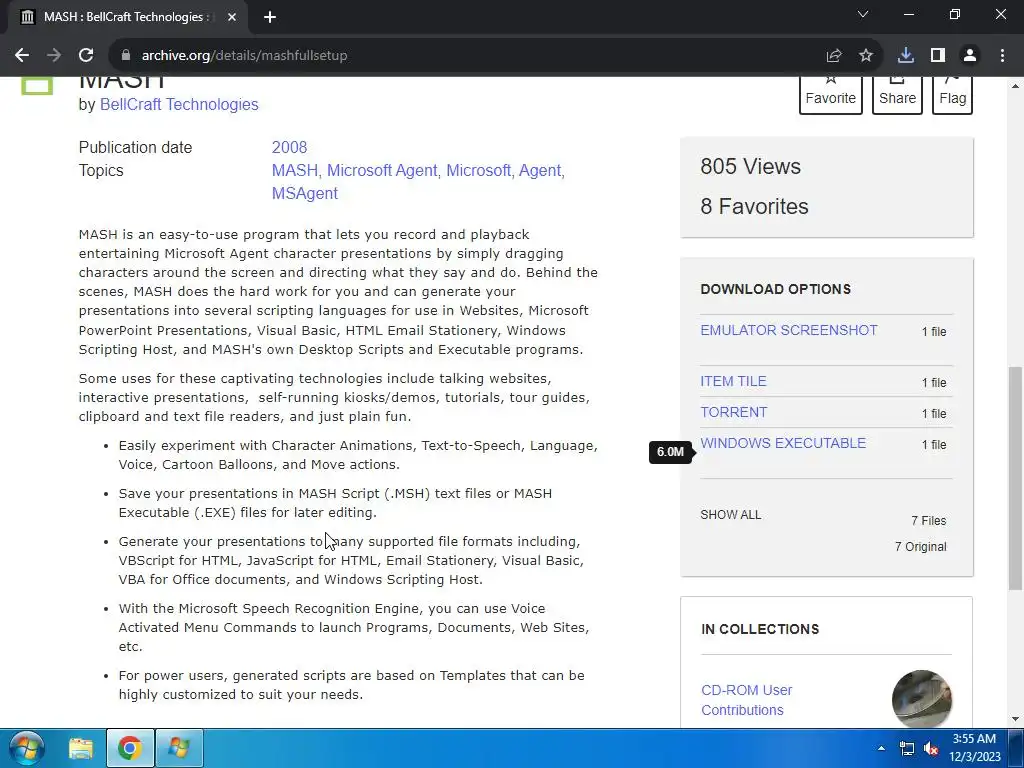
Task: Click the Chrome taskbar icon
Action: 130,748
